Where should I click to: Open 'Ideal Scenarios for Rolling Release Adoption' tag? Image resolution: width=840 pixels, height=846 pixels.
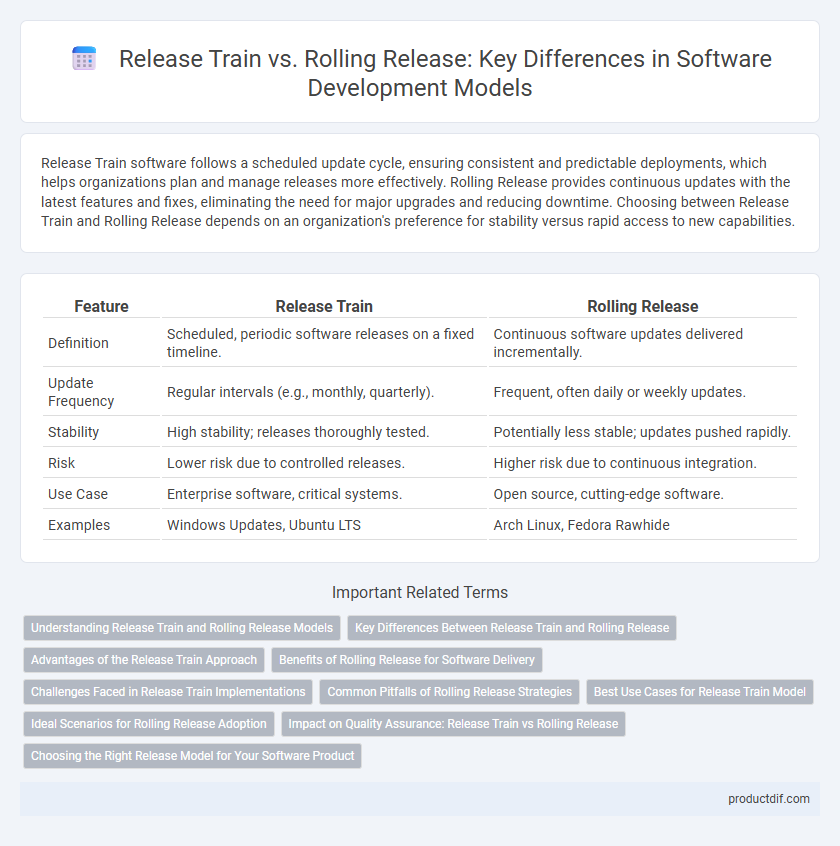(149, 724)
